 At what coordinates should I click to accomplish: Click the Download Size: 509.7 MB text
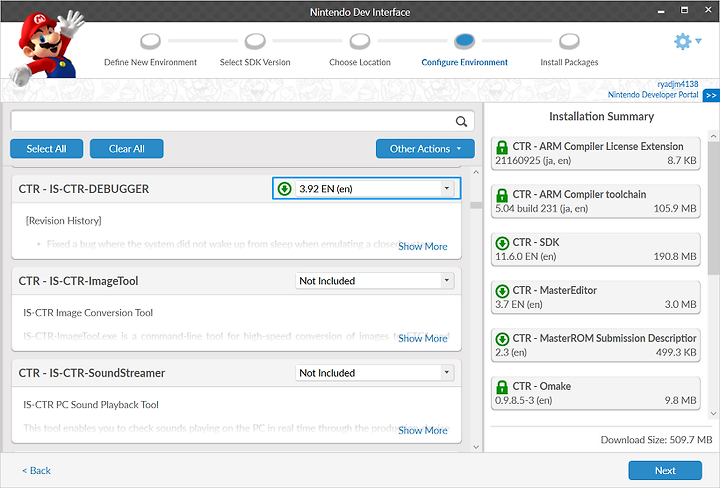click(x=656, y=440)
